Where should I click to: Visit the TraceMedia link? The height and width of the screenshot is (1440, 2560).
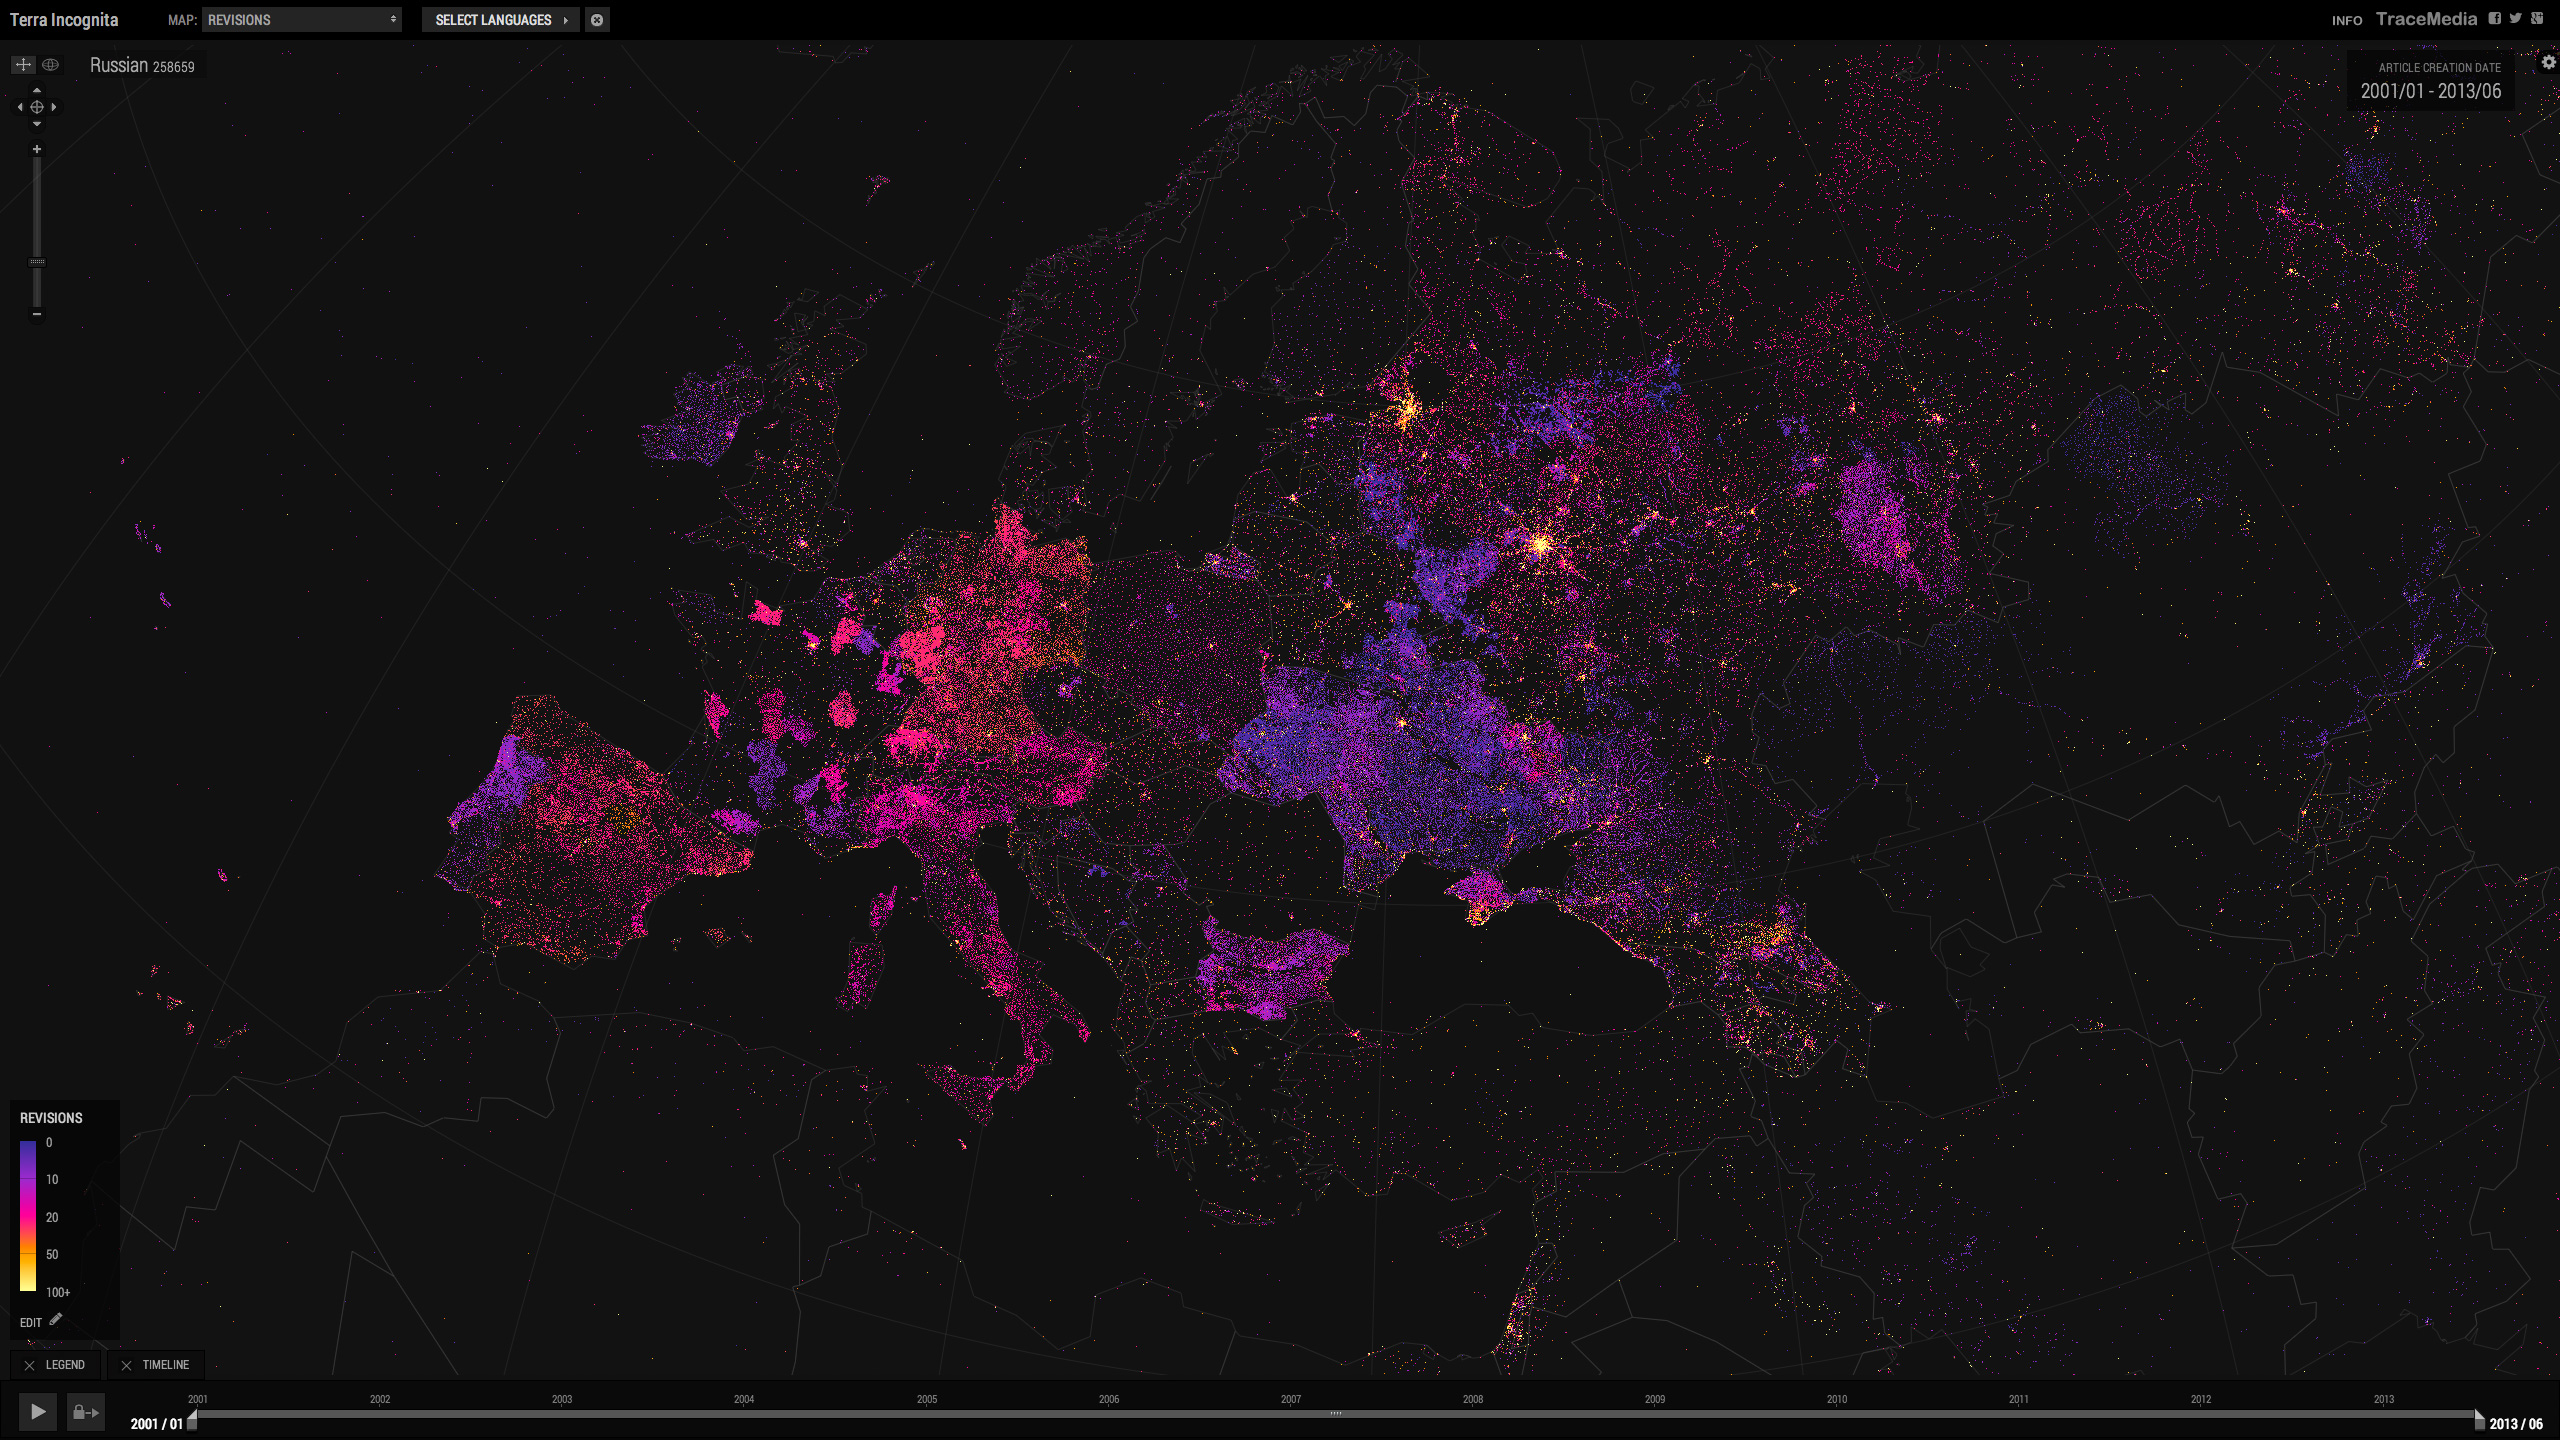pyautogui.click(x=2427, y=19)
